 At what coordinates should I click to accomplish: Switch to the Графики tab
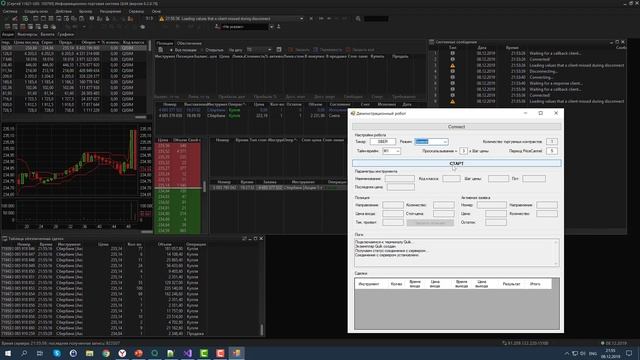tap(66, 35)
